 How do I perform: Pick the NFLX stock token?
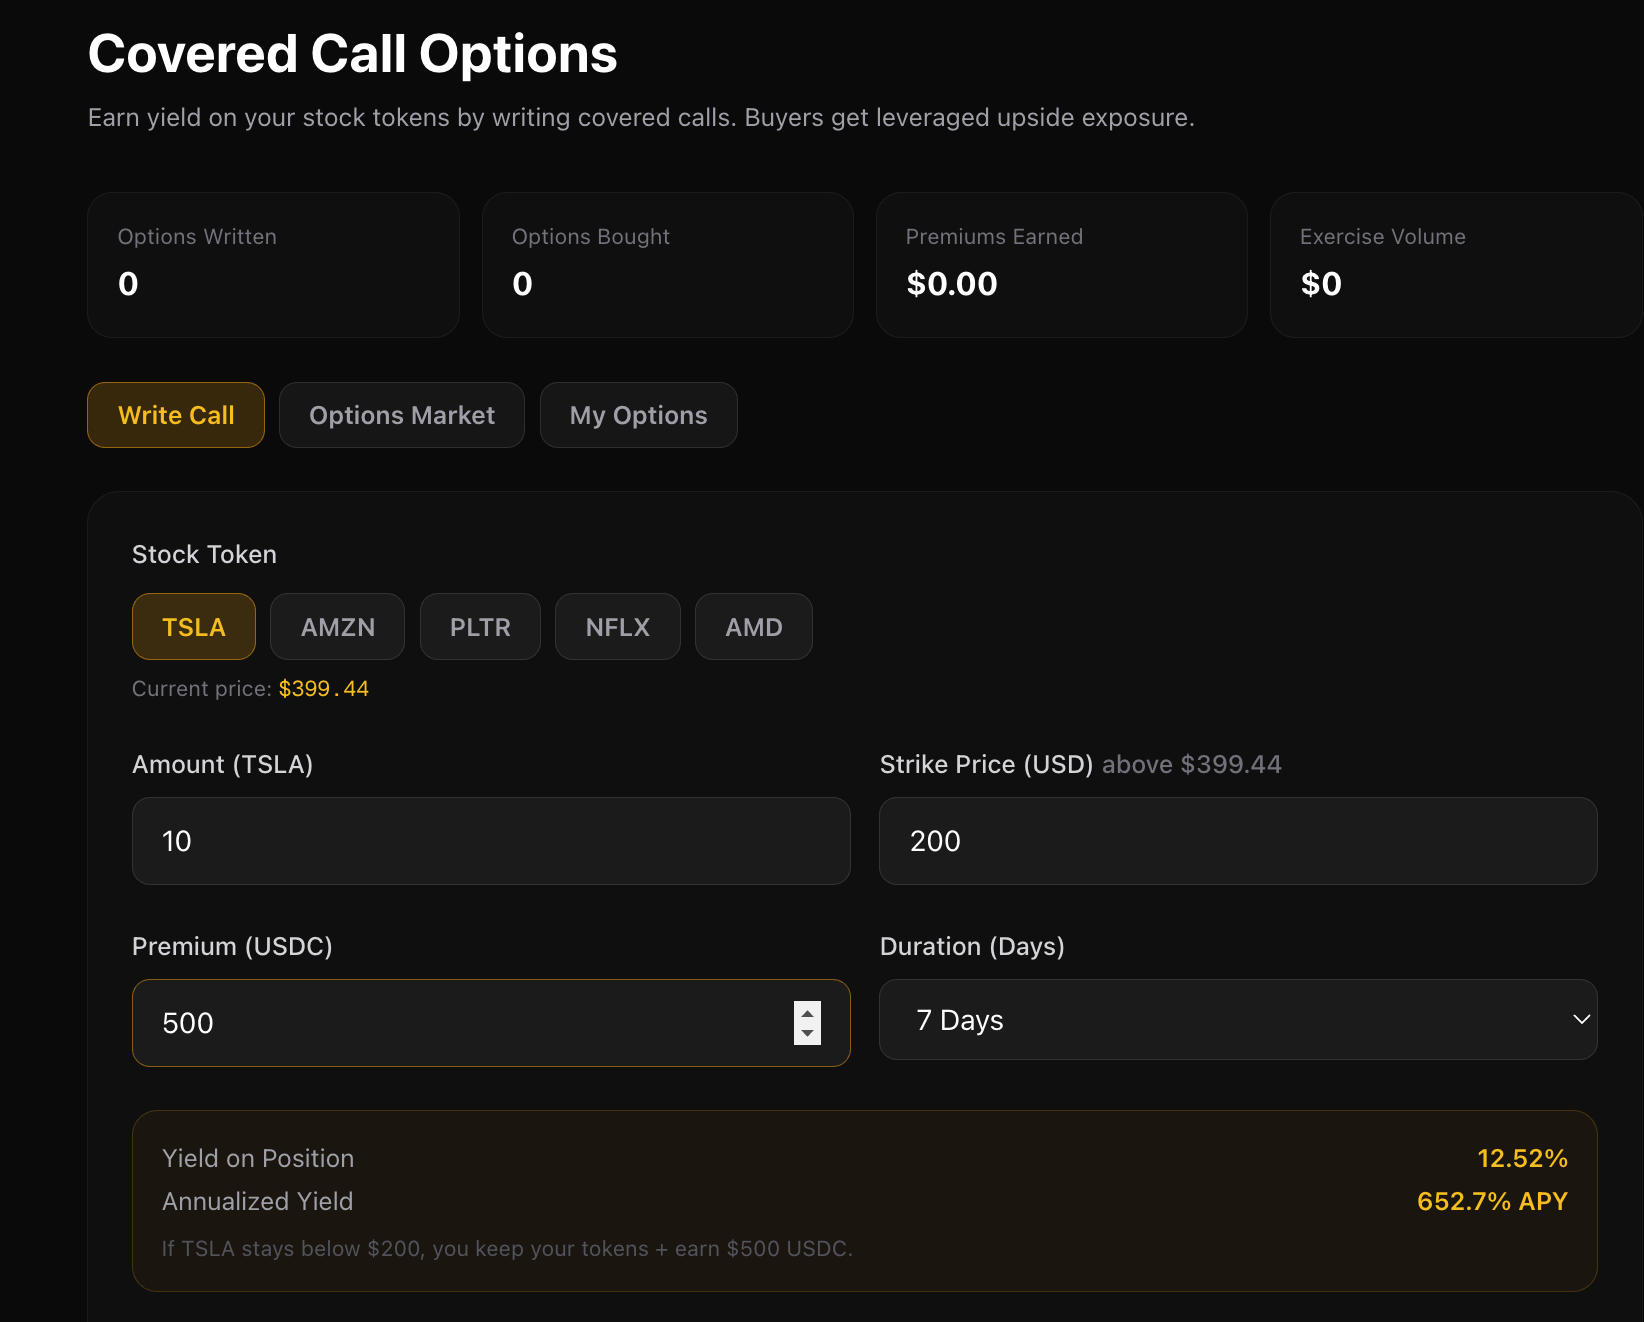pyautogui.click(x=617, y=627)
